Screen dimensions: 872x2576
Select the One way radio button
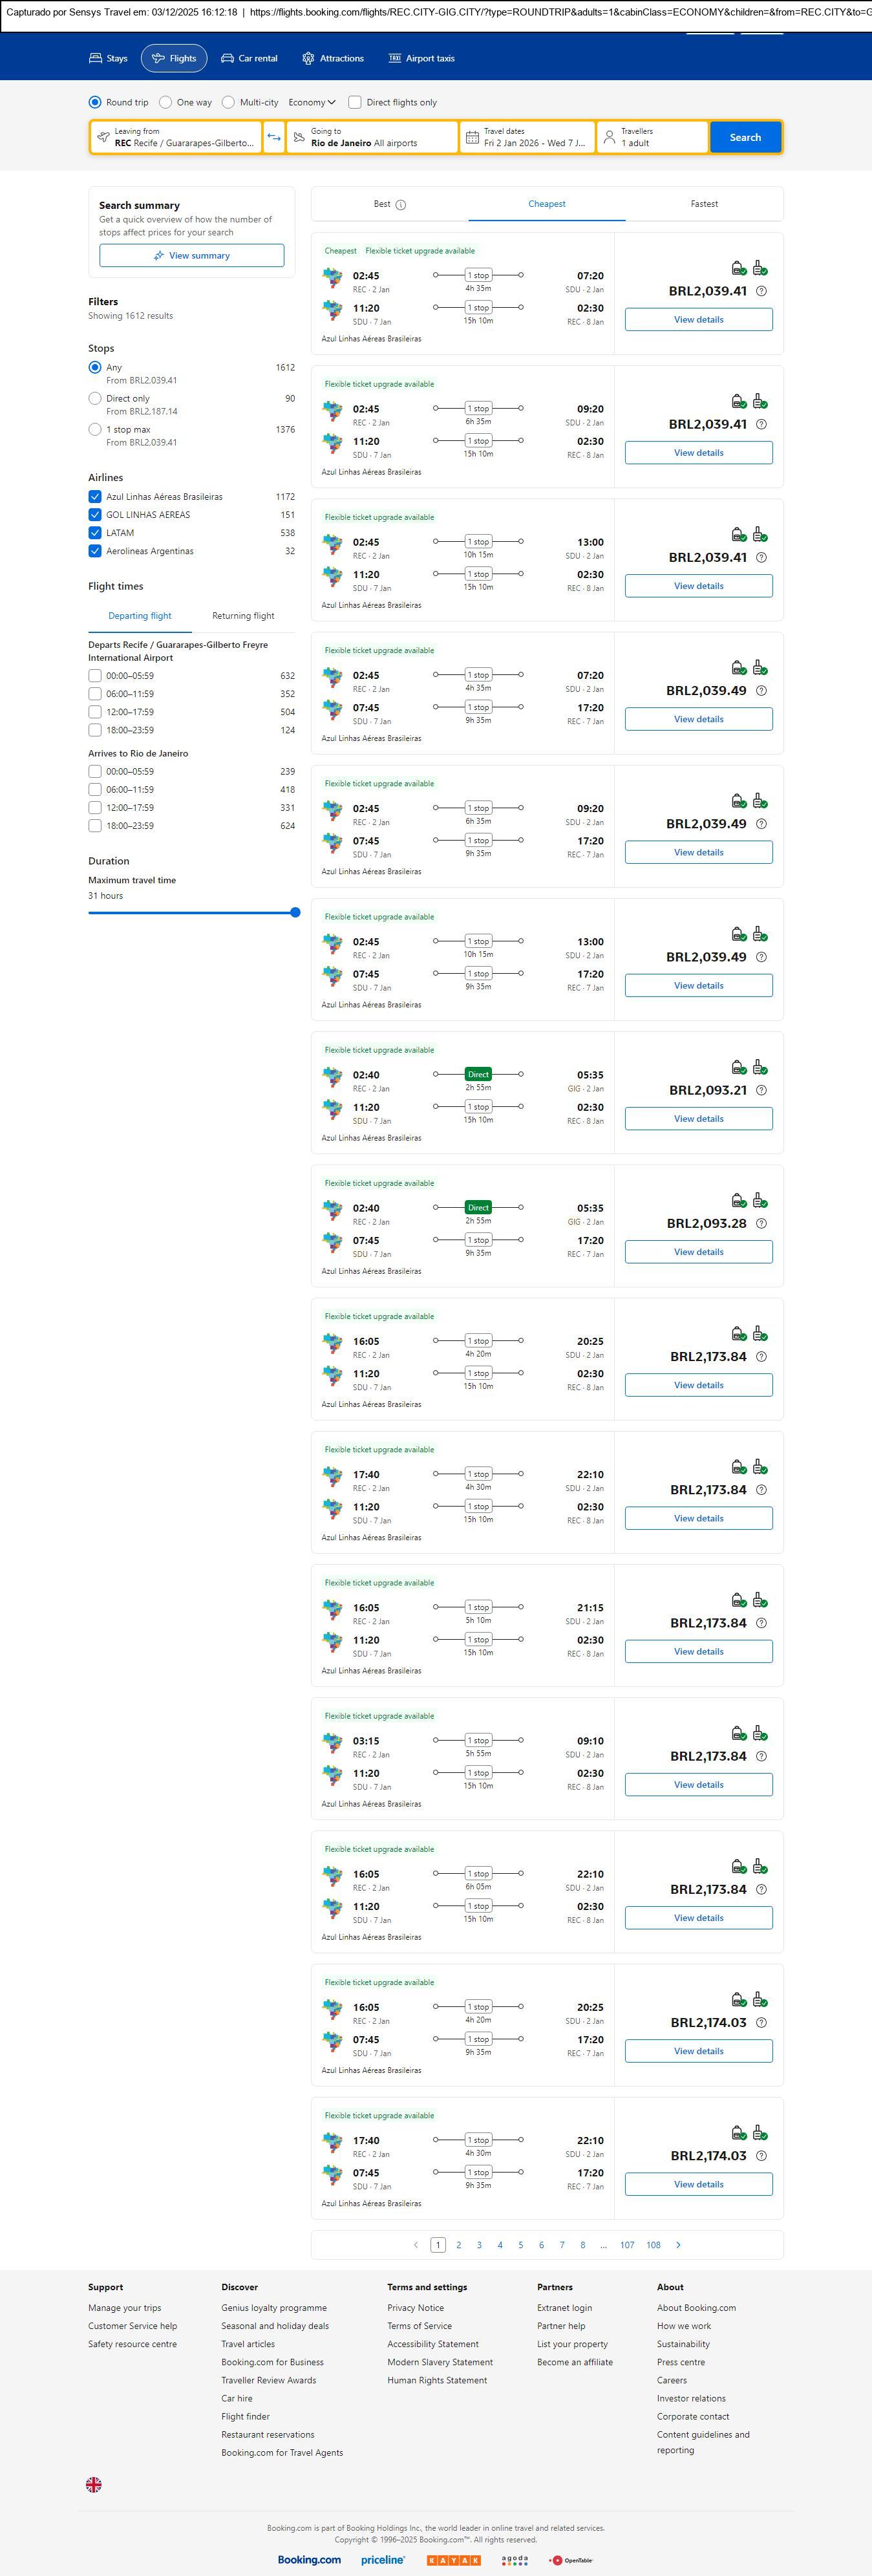(166, 102)
